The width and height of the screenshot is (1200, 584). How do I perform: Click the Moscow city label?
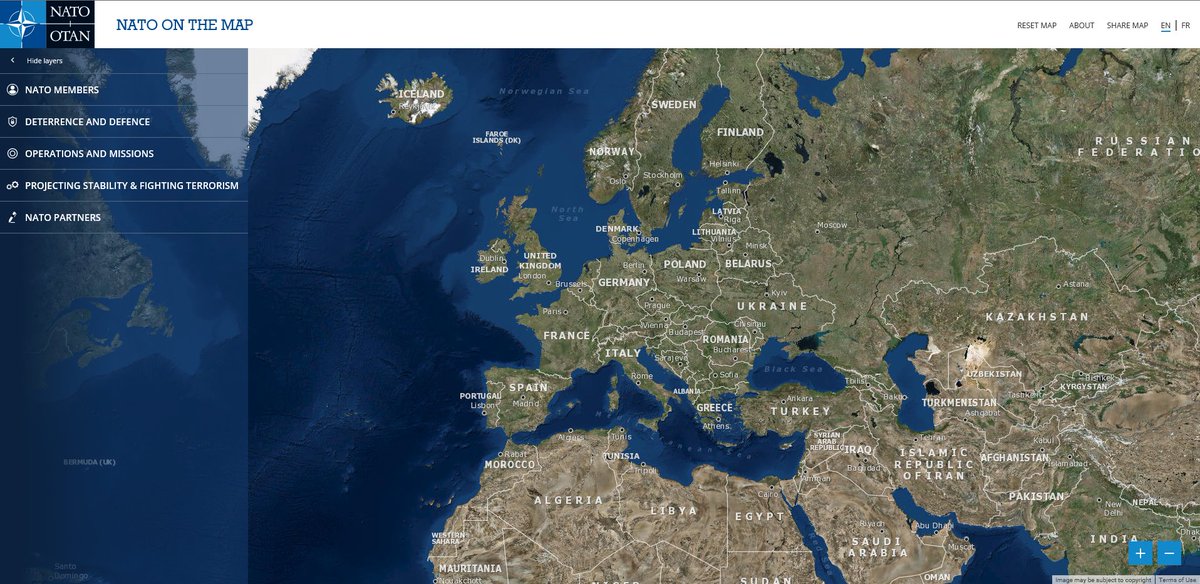(x=832, y=225)
